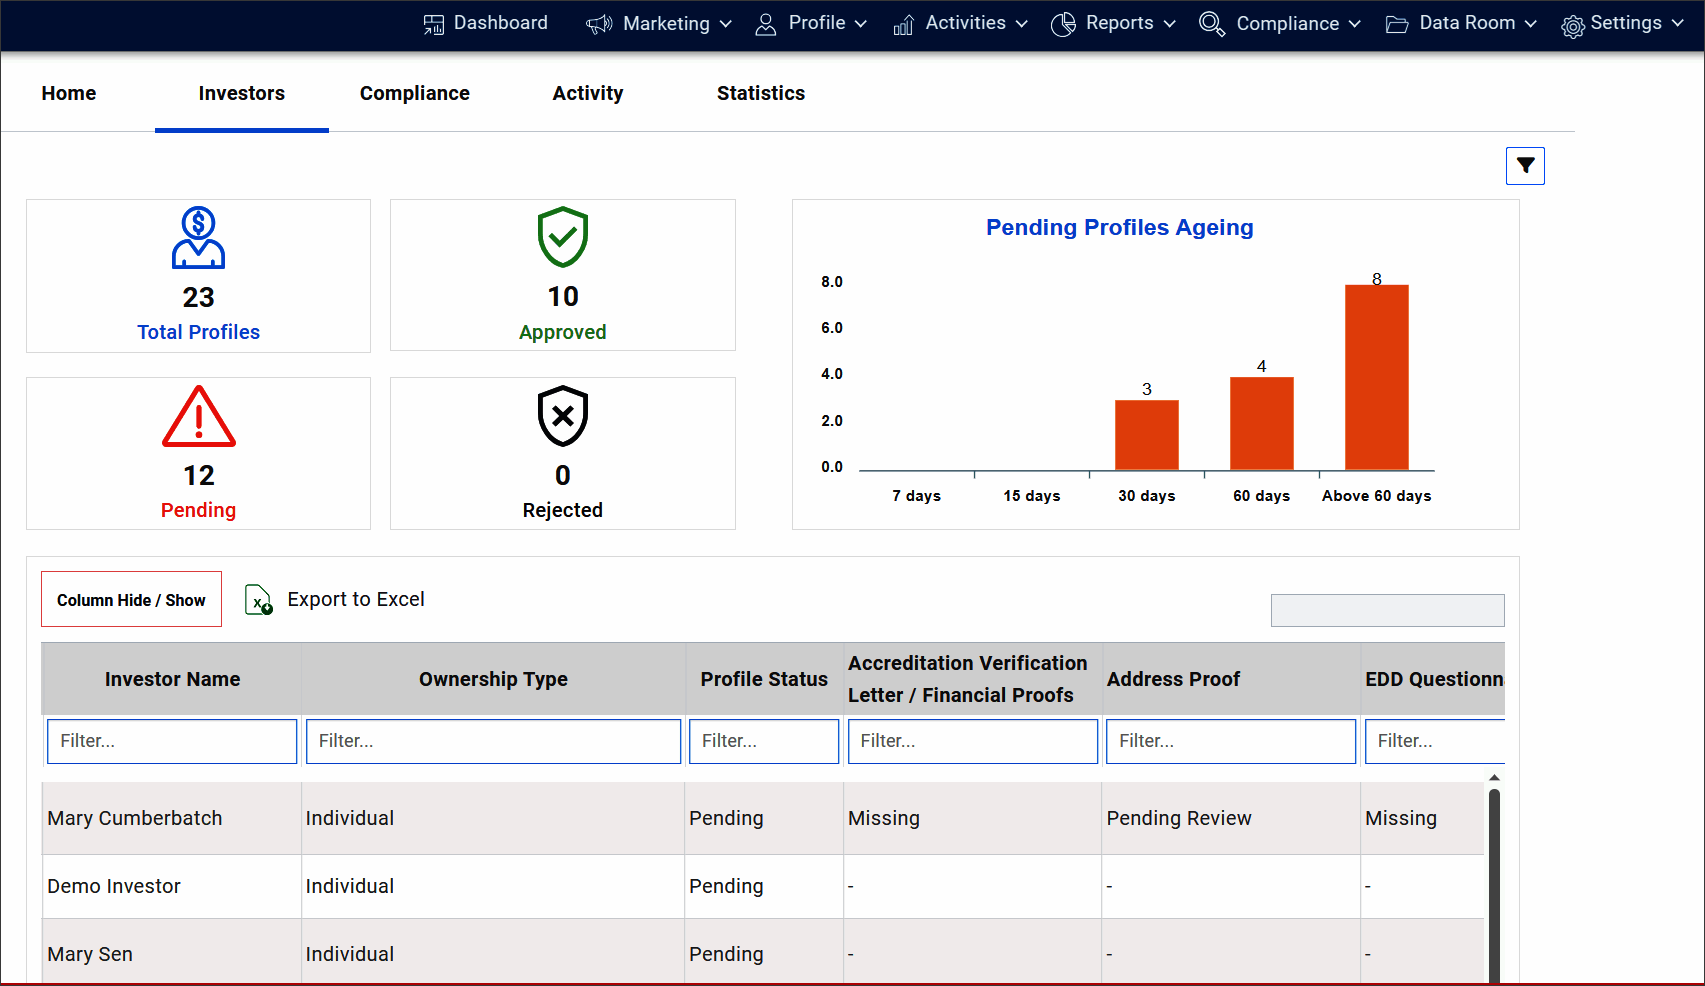Image resolution: width=1705 pixels, height=986 pixels.
Task: Switch to the Statistics tab
Action: coord(760,93)
